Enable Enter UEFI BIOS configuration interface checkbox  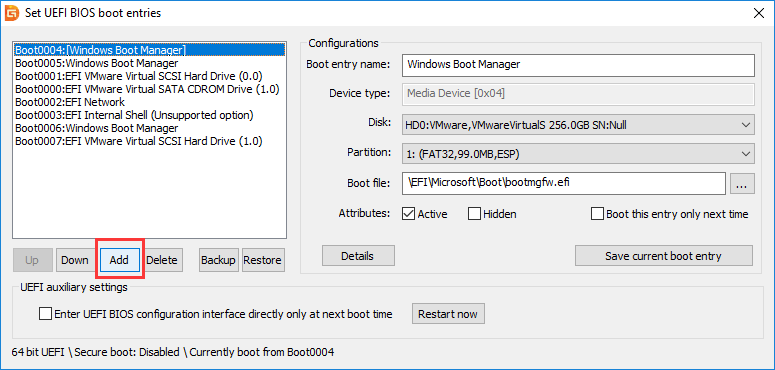click(45, 314)
